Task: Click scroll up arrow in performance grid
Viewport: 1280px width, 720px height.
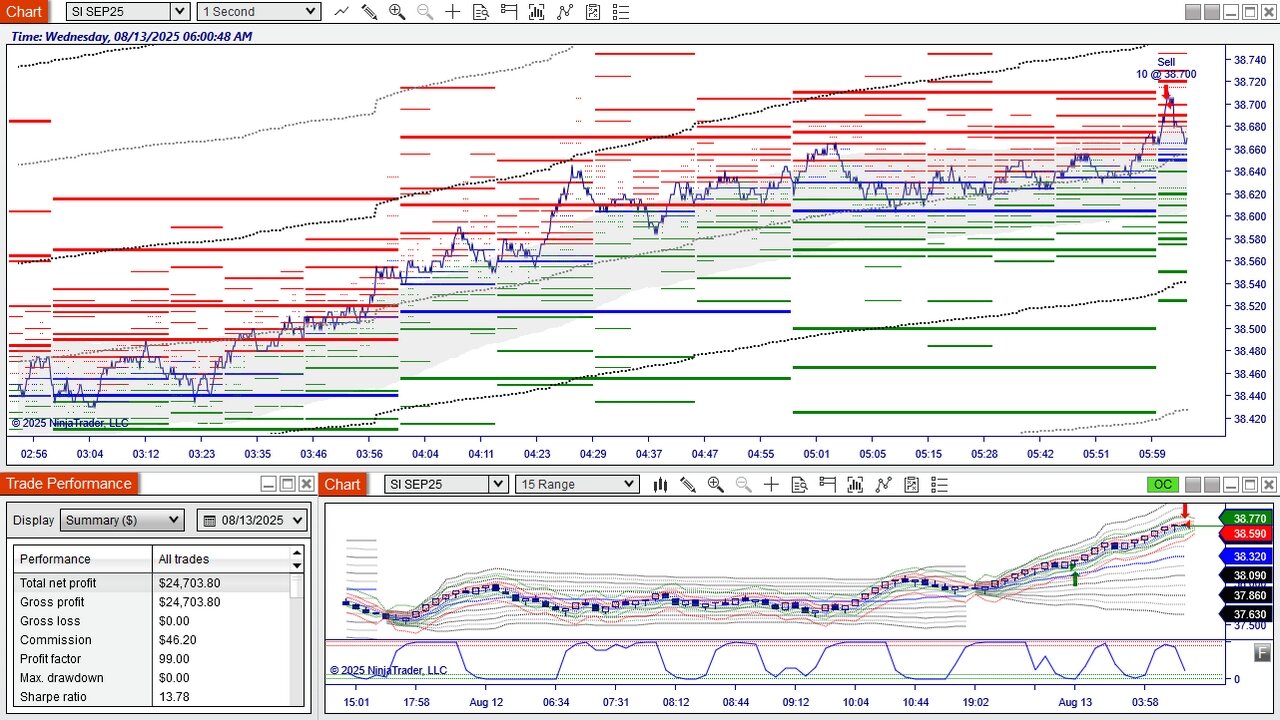Action: click(x=297, y=552)
